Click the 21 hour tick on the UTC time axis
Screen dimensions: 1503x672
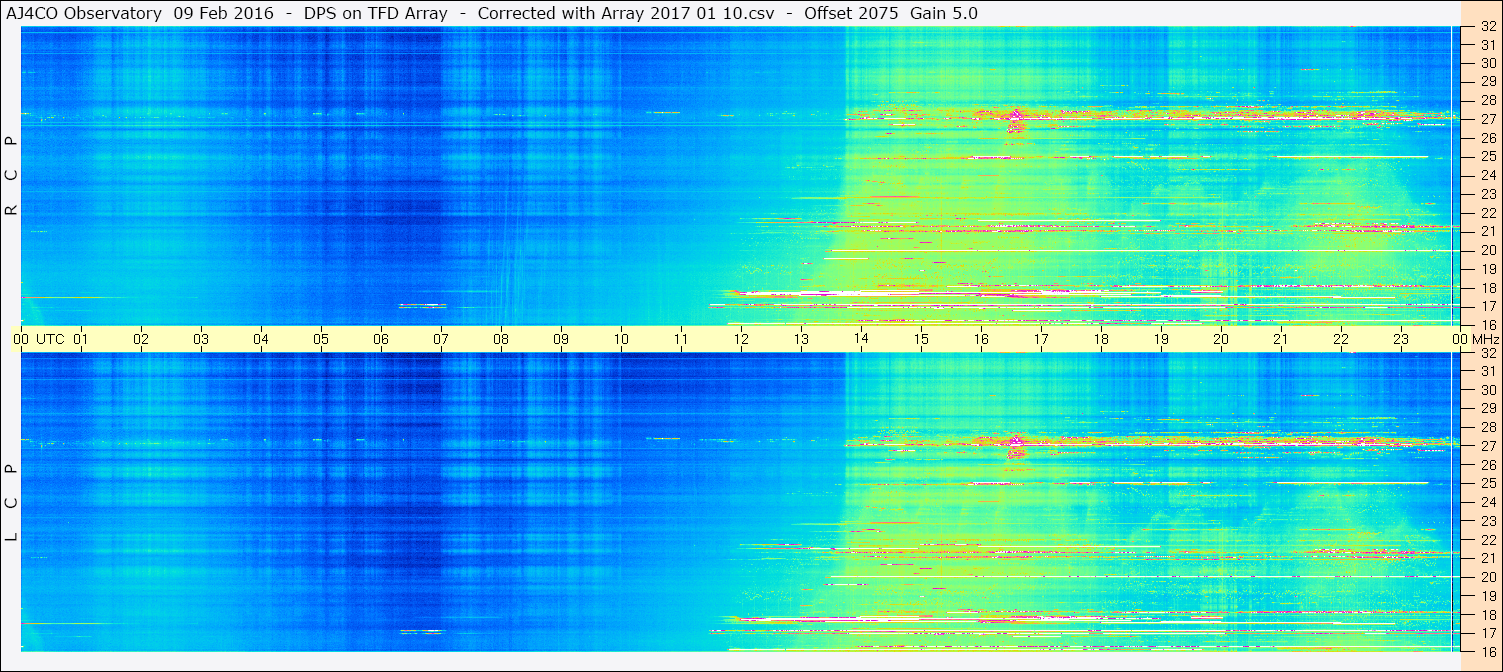1281,339
